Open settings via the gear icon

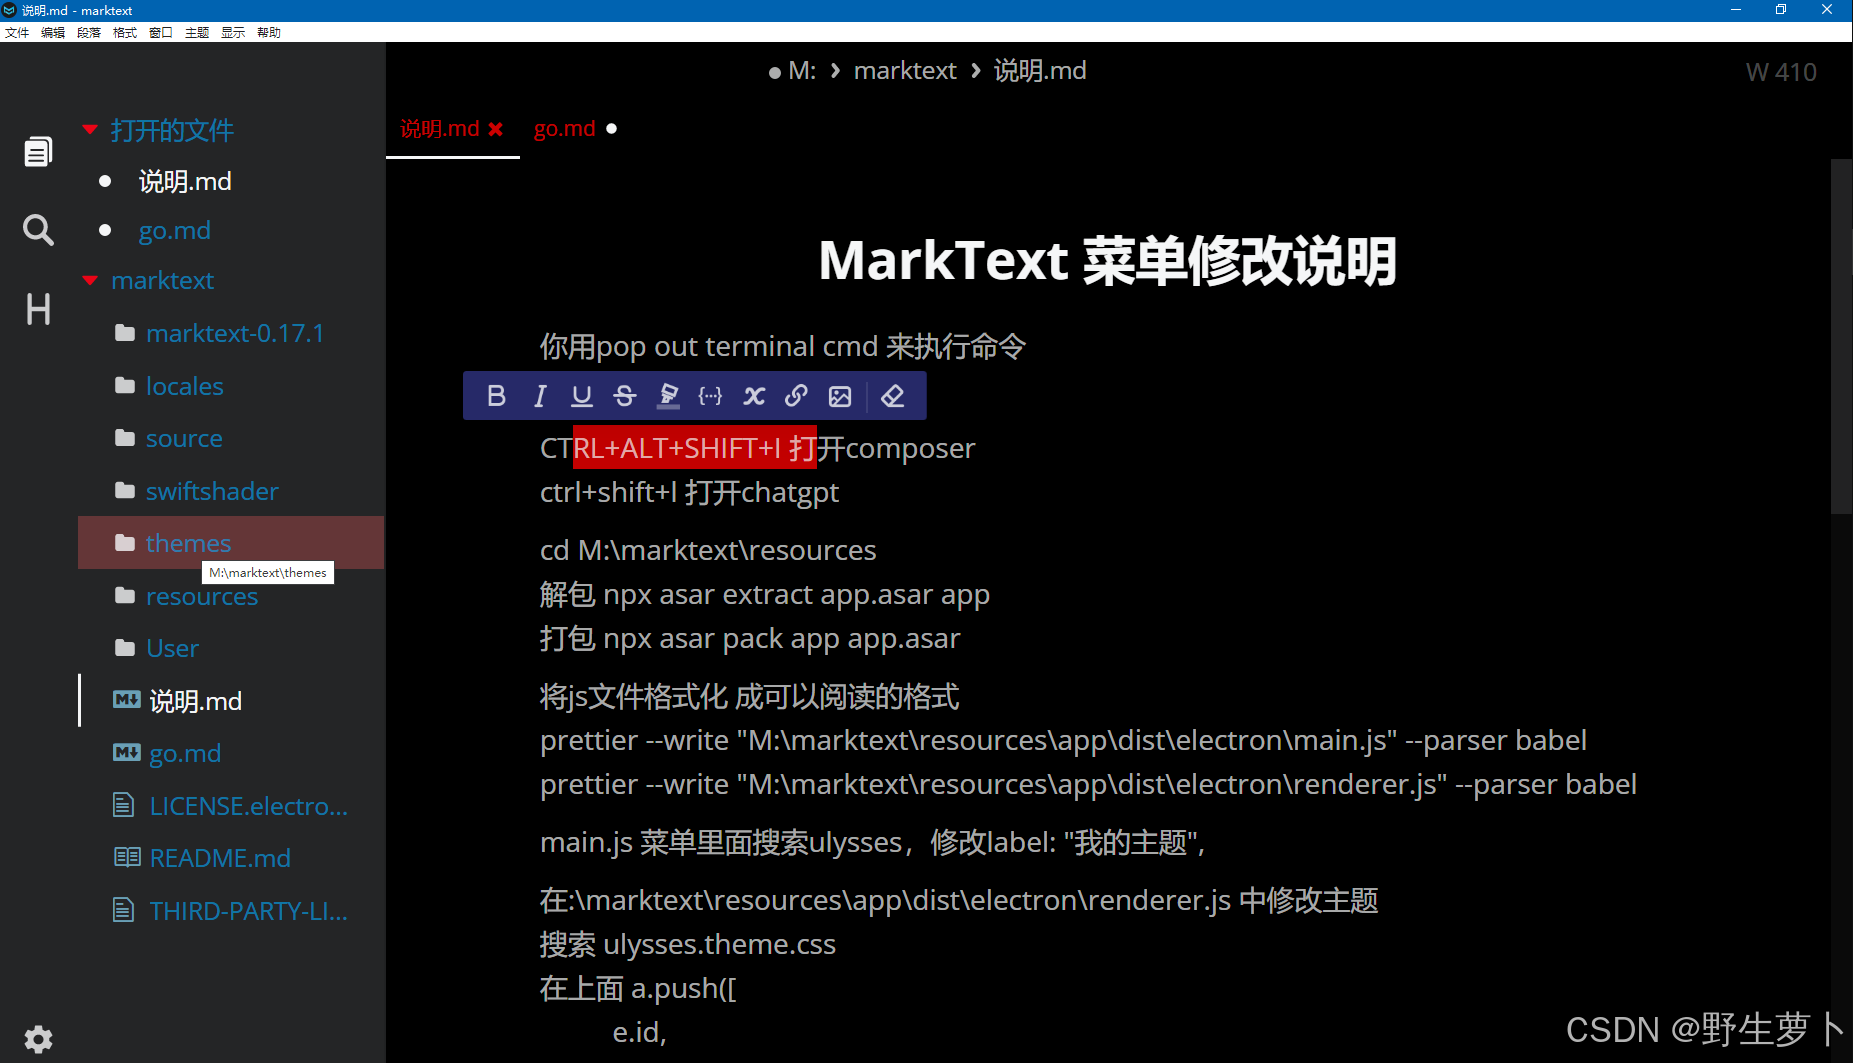click(37, 1039)
